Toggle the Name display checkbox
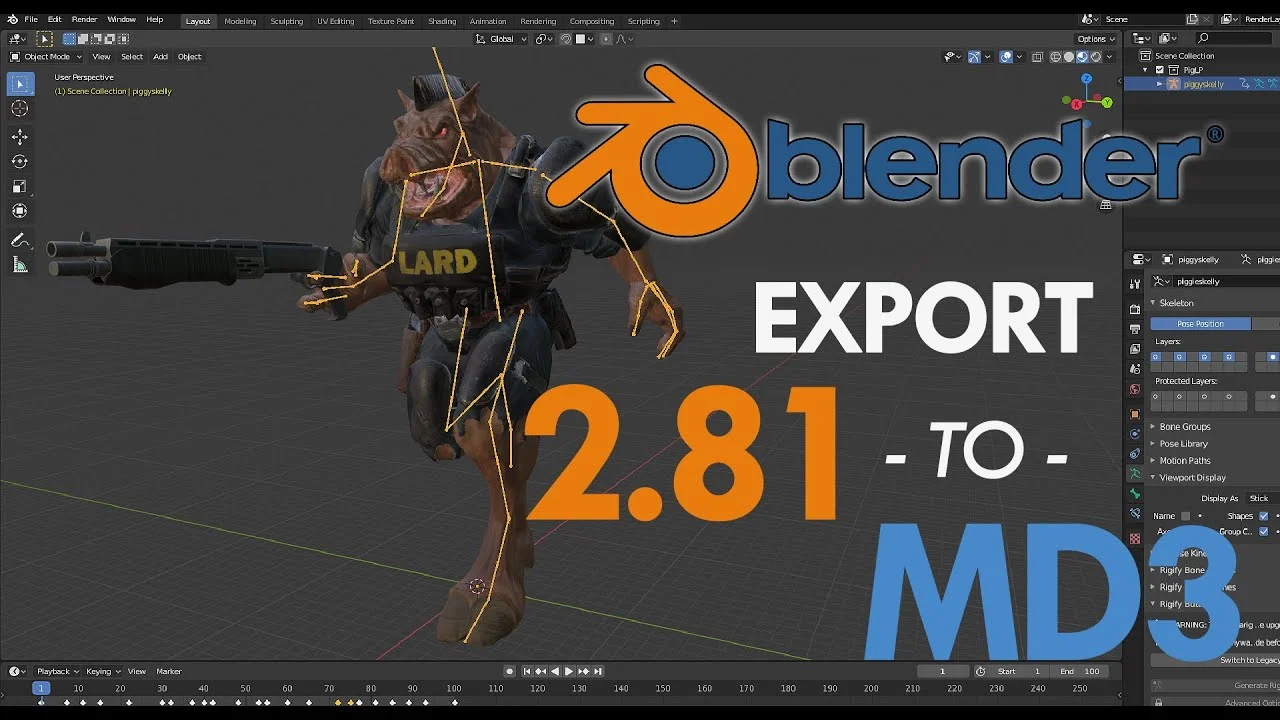This screenshot has width=1280, height=720. (1186, 516)
